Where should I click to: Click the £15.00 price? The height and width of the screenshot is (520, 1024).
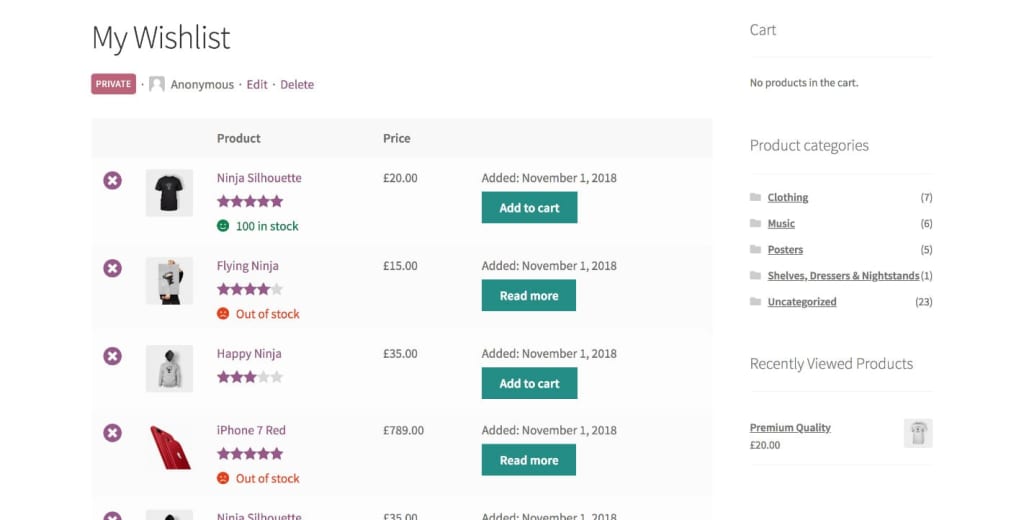(x=400, y=266)
